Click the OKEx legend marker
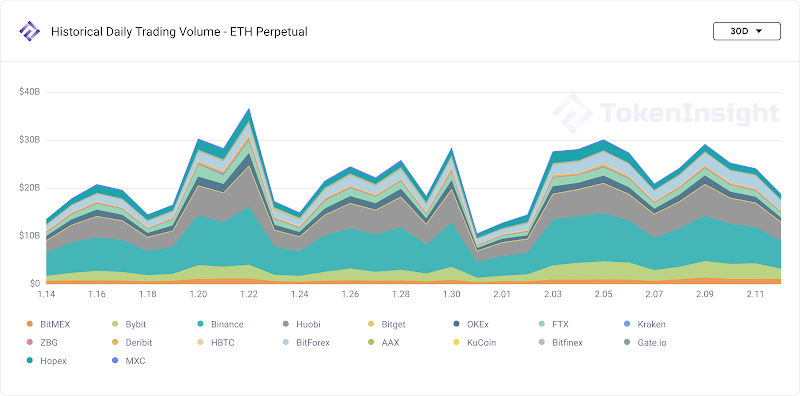Image resolution: width=800 pixels, height=396 pixels. (x=456, y=324)
